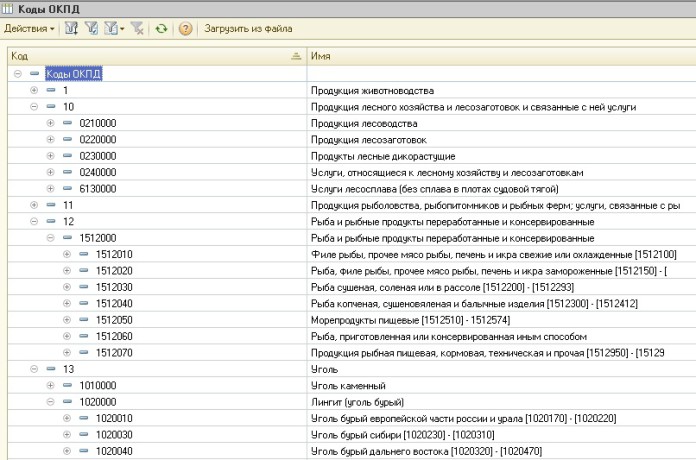Screen dimensions: 696x460
Task: Click the item icon beside code 0220000
Action: (x=67, y=139)
